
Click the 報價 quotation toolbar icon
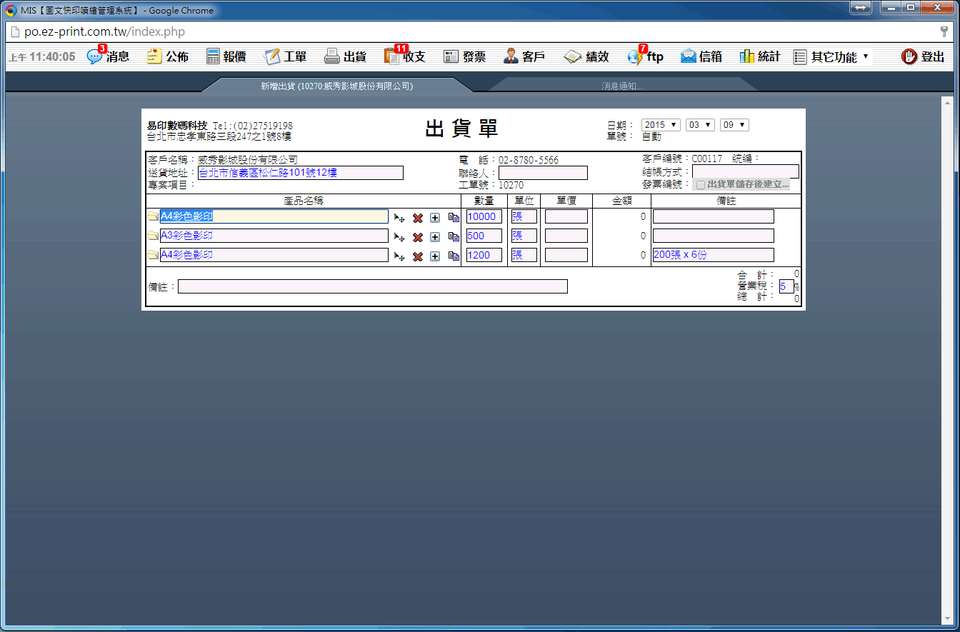click(x=226, y=57)
